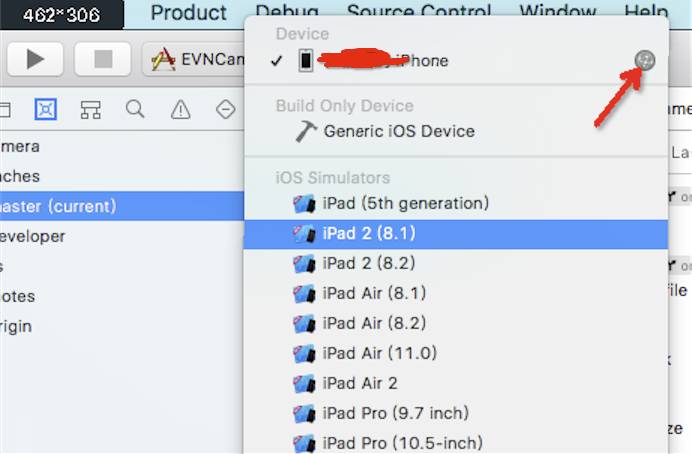This screenshot has width=692, height=454.
Task: Choose the iPad Air (11.0) simulator
Action: 456,353
